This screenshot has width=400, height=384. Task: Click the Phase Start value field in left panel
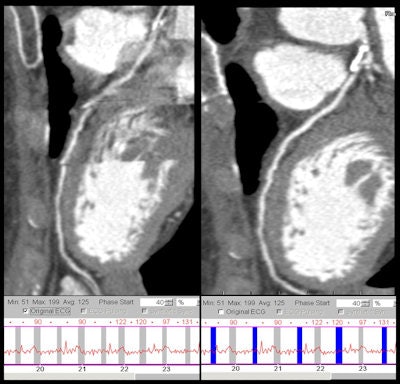click(x=153, y=303)
